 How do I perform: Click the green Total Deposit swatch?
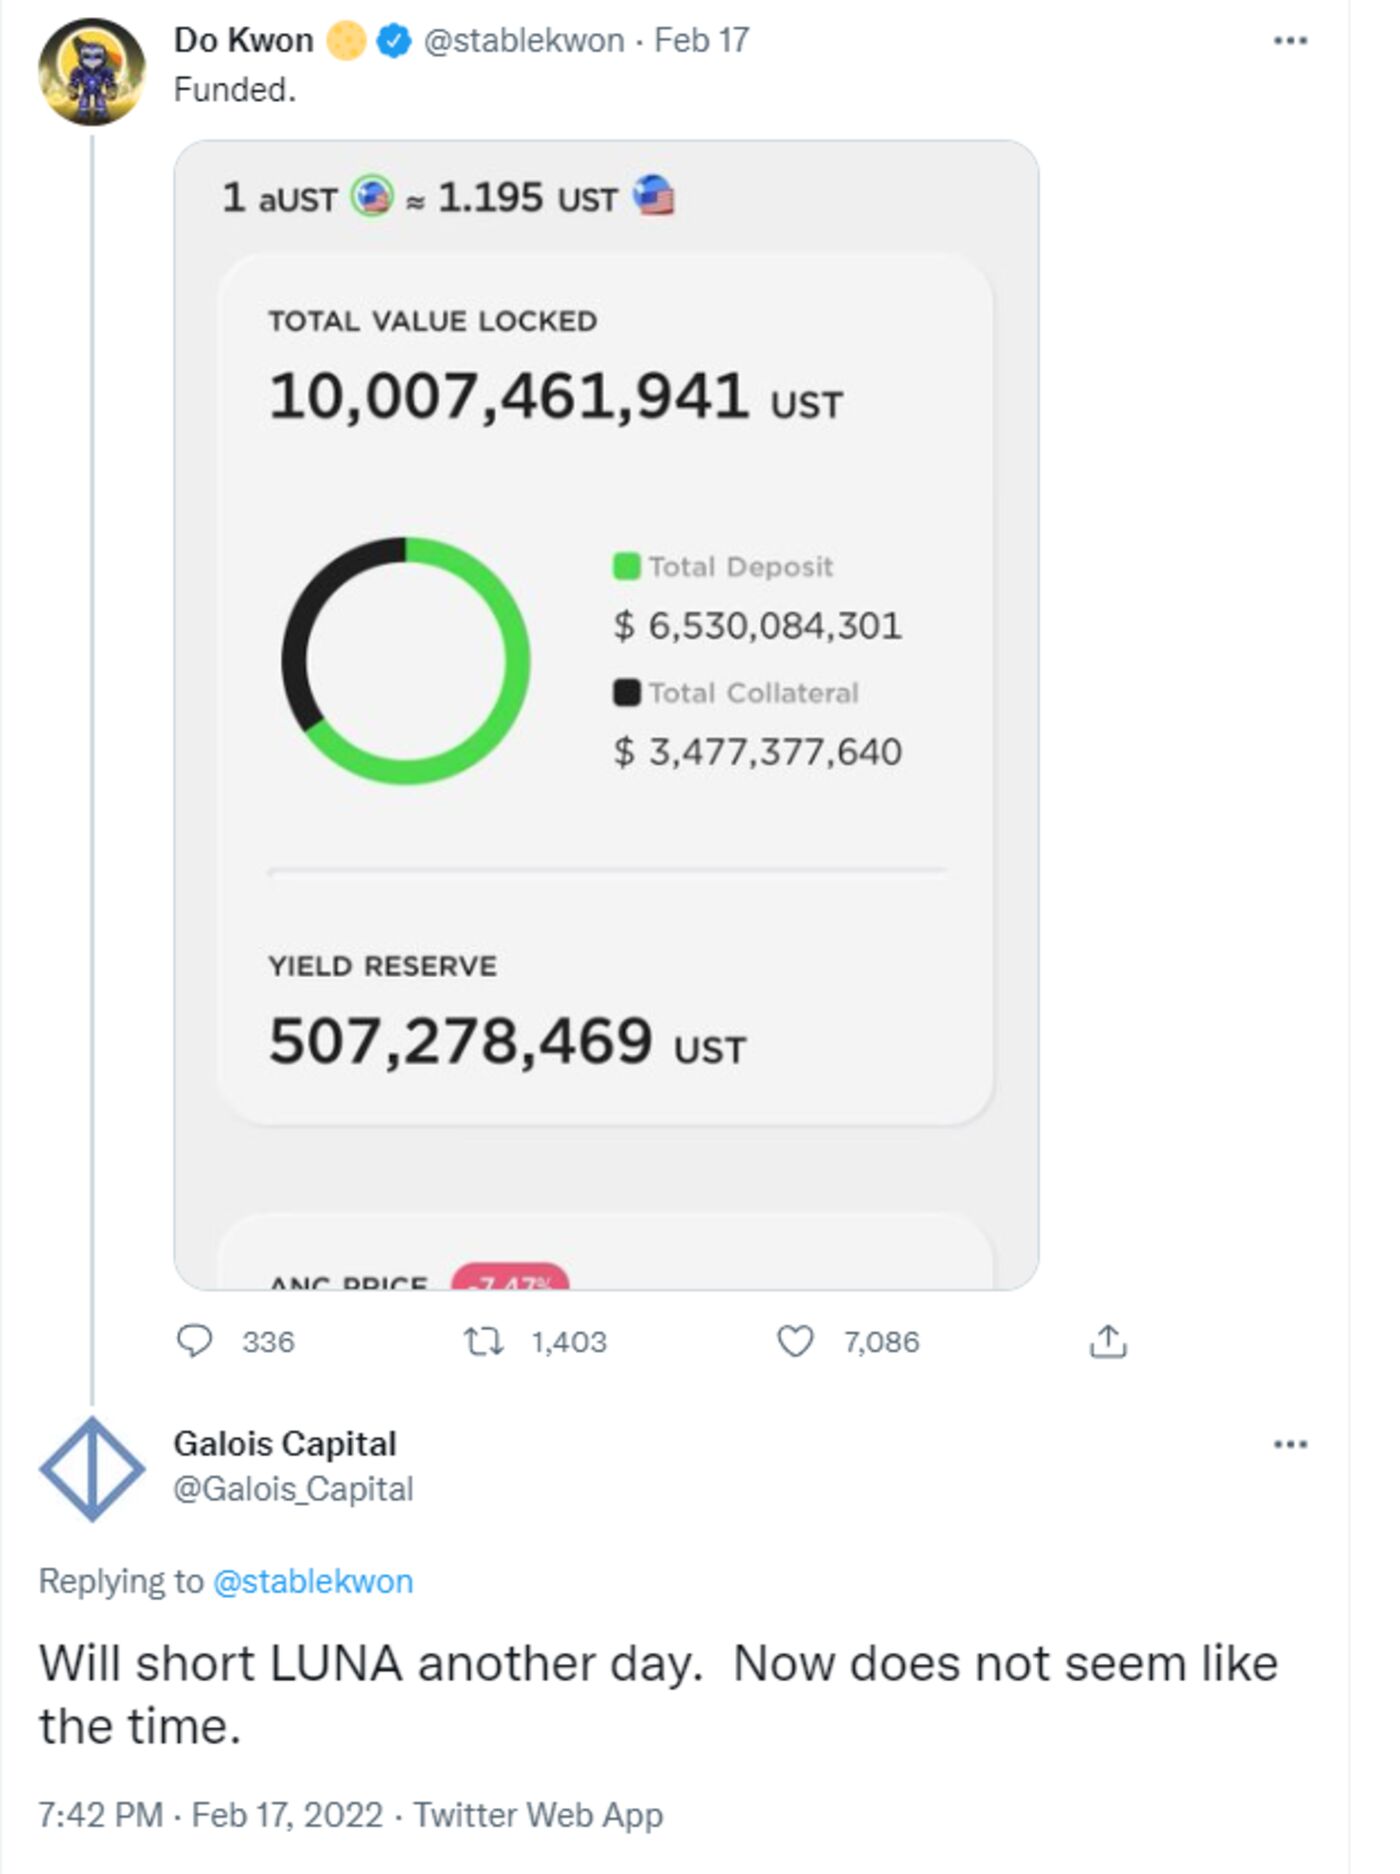(626, 566)
